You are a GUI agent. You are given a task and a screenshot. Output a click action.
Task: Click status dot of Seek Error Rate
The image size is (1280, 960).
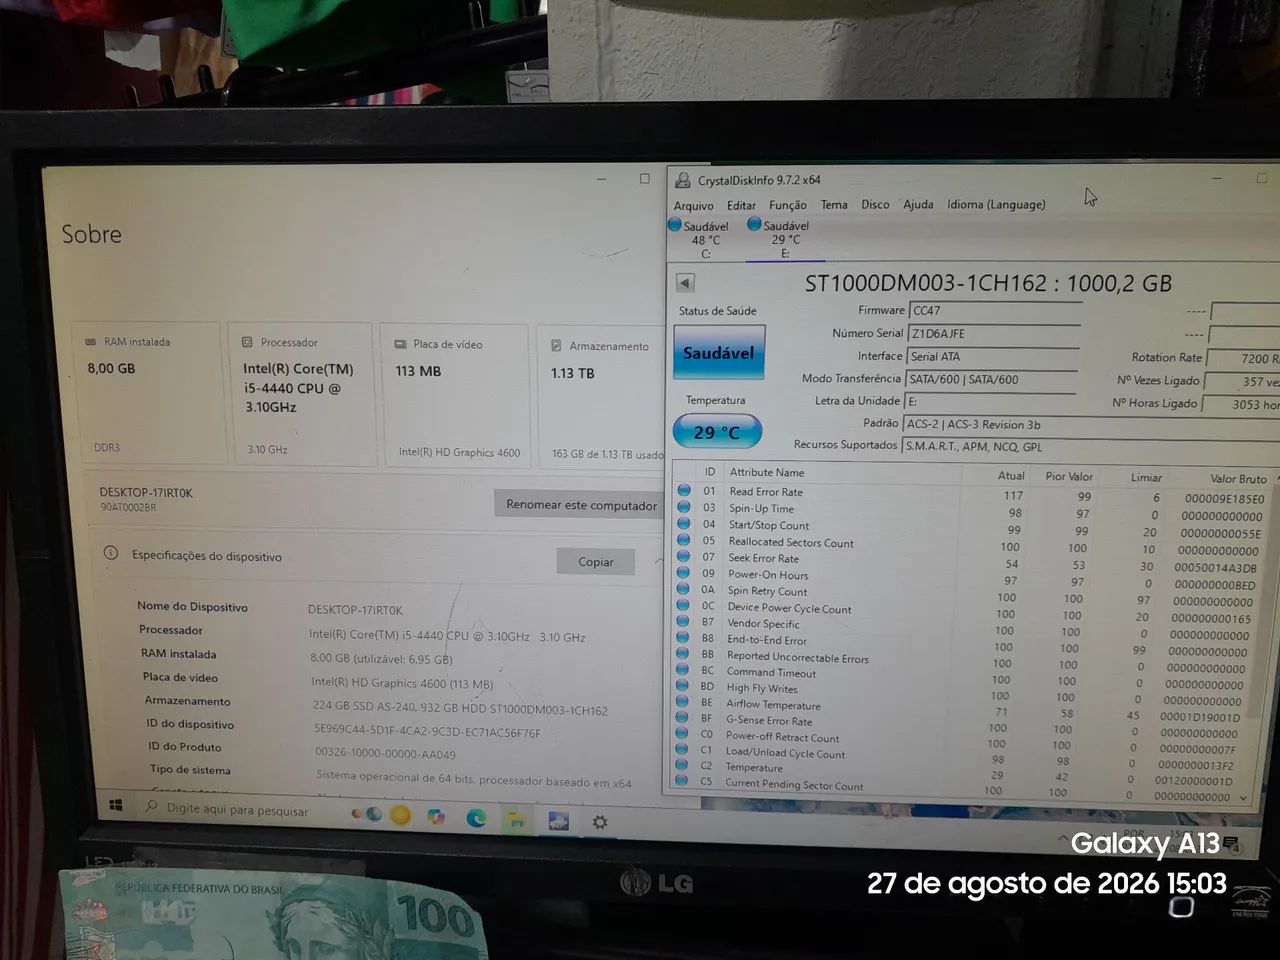click(x=683, y=557)
